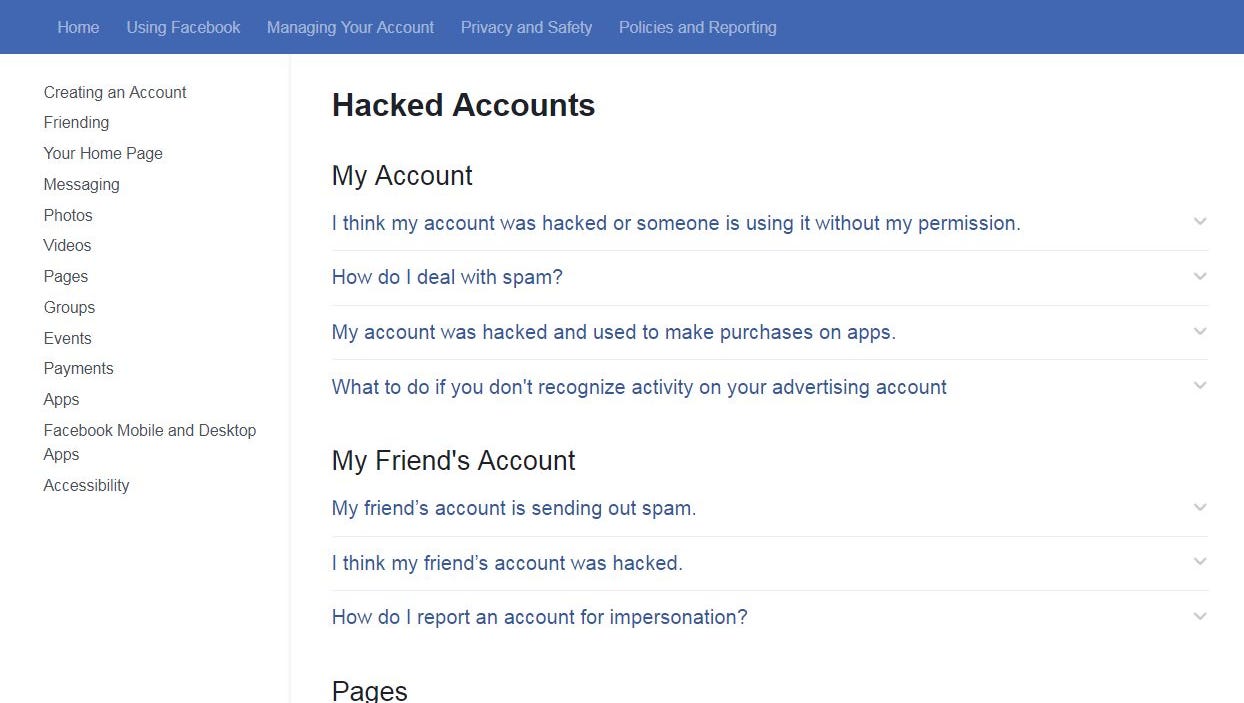Open 'How do I report an account for impersonation?'
Screen dimensions: 1244x703
[540, 617]
